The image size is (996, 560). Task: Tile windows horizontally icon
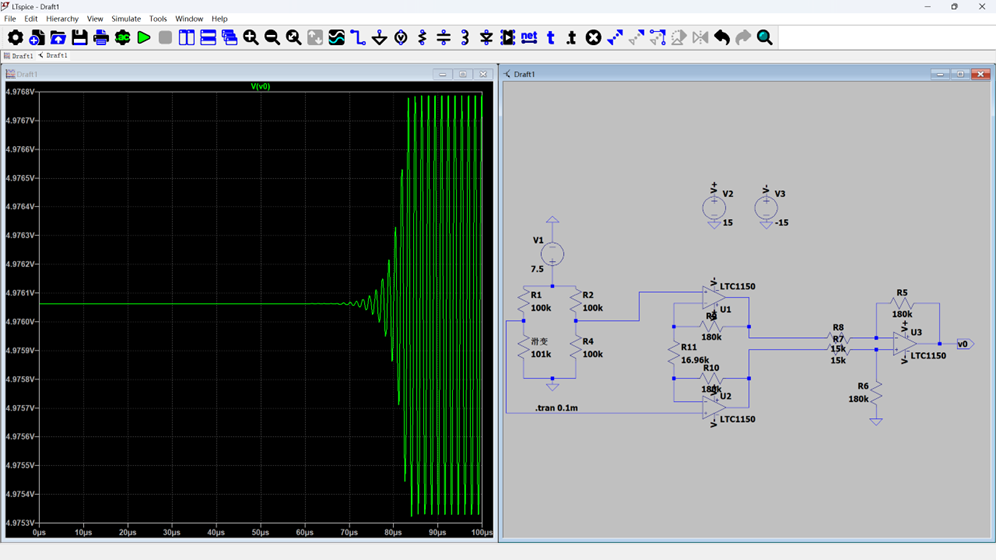point(208,37)
